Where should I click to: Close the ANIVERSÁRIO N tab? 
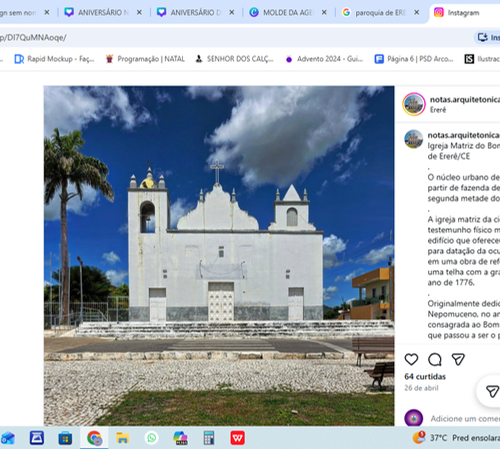click(x=139, y=12)
